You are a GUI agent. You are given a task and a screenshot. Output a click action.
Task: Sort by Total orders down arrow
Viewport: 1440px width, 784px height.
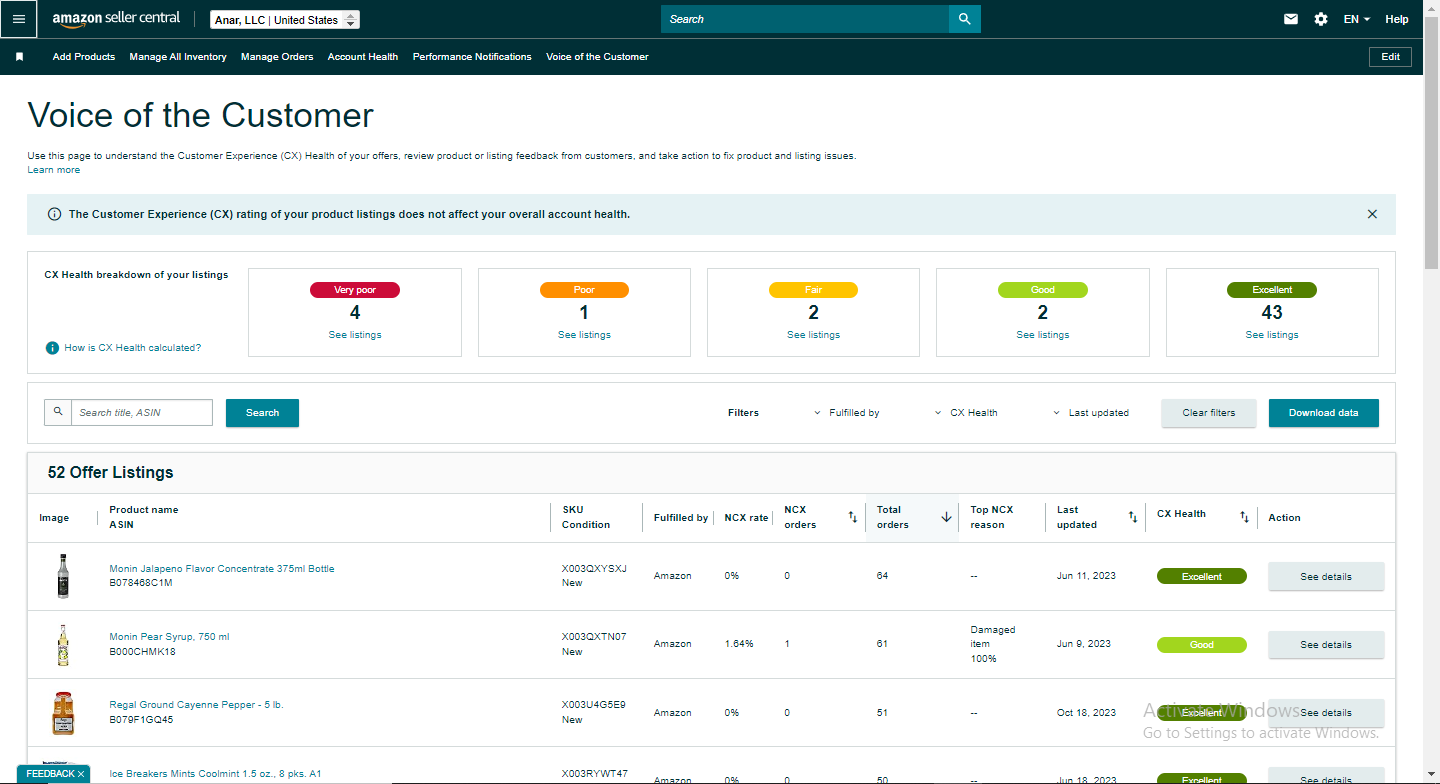pos(946,517)
